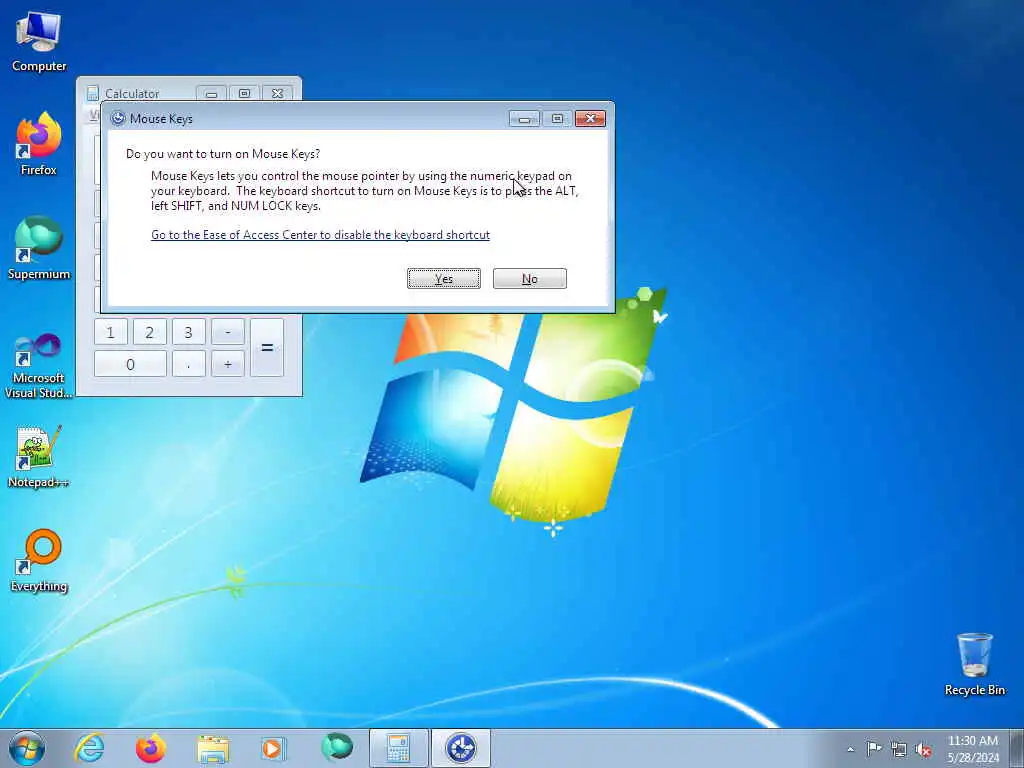Launch Supermium from the taskbar
Image resolution: width=1024 pixels, height=768 pixels.
pyautogui.click(x=336, y=748)
